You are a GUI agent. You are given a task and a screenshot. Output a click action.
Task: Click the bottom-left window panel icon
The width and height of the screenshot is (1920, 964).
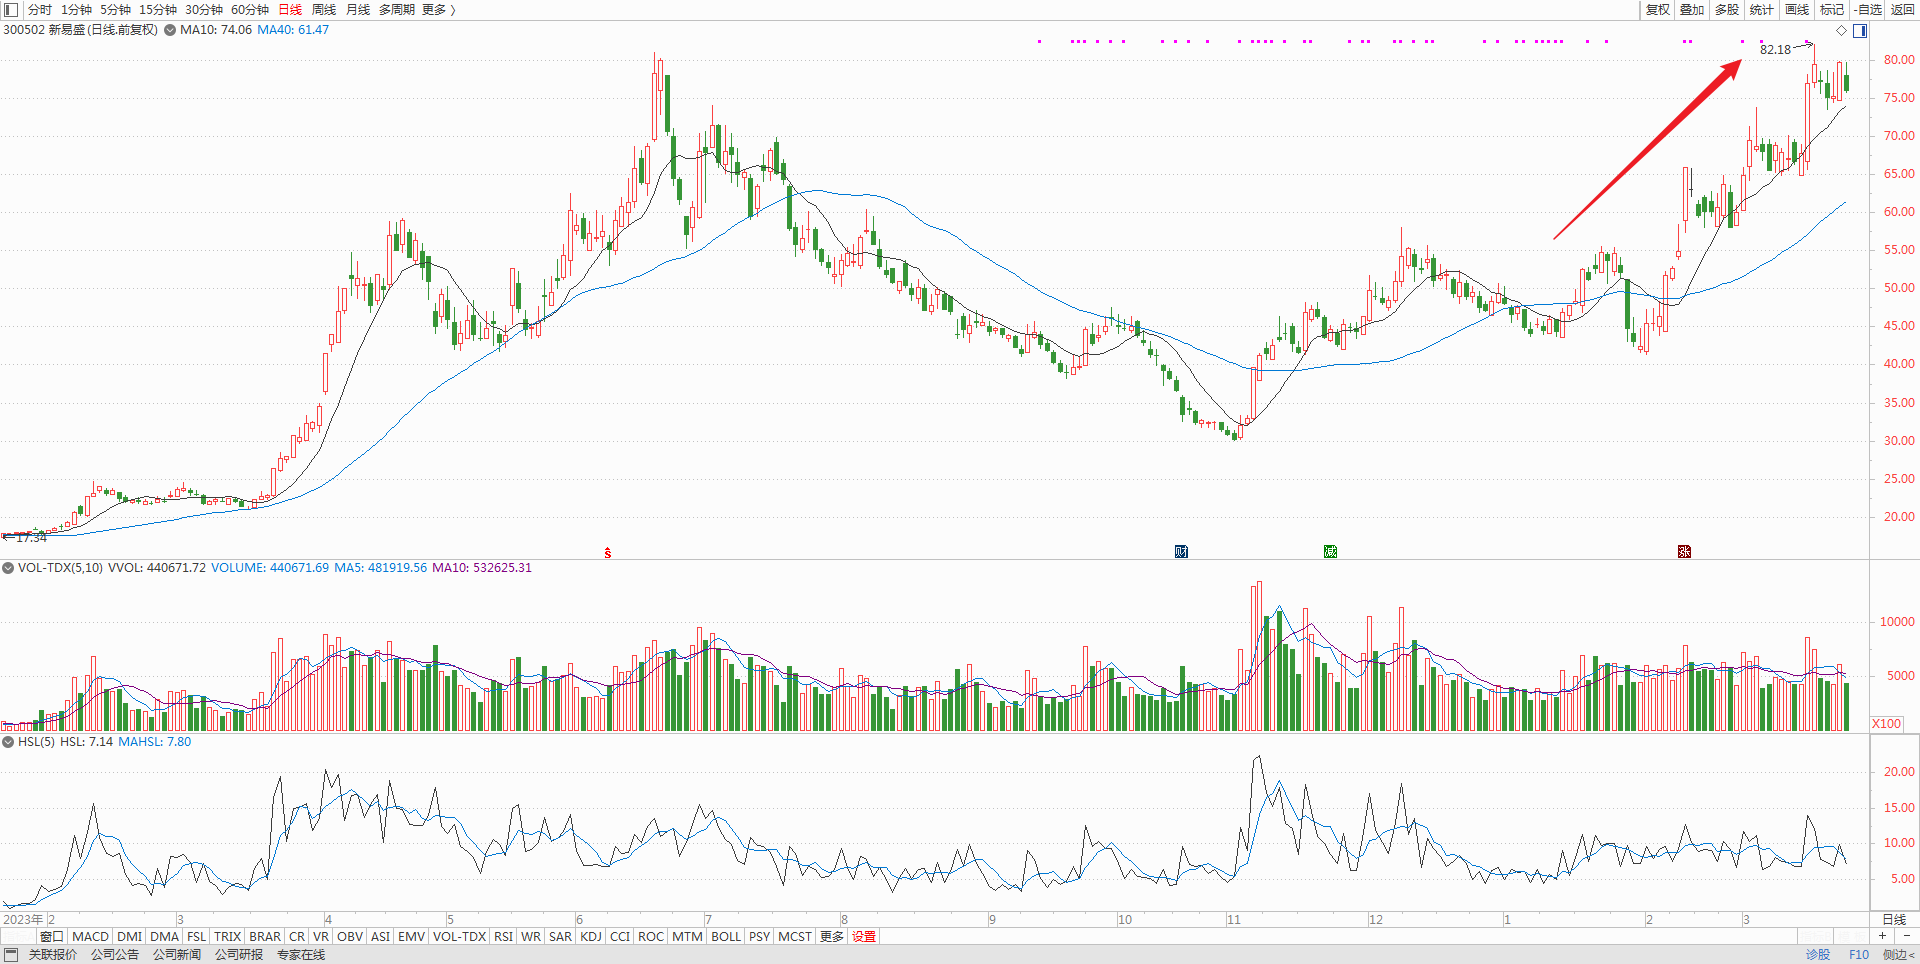[11, 955]
